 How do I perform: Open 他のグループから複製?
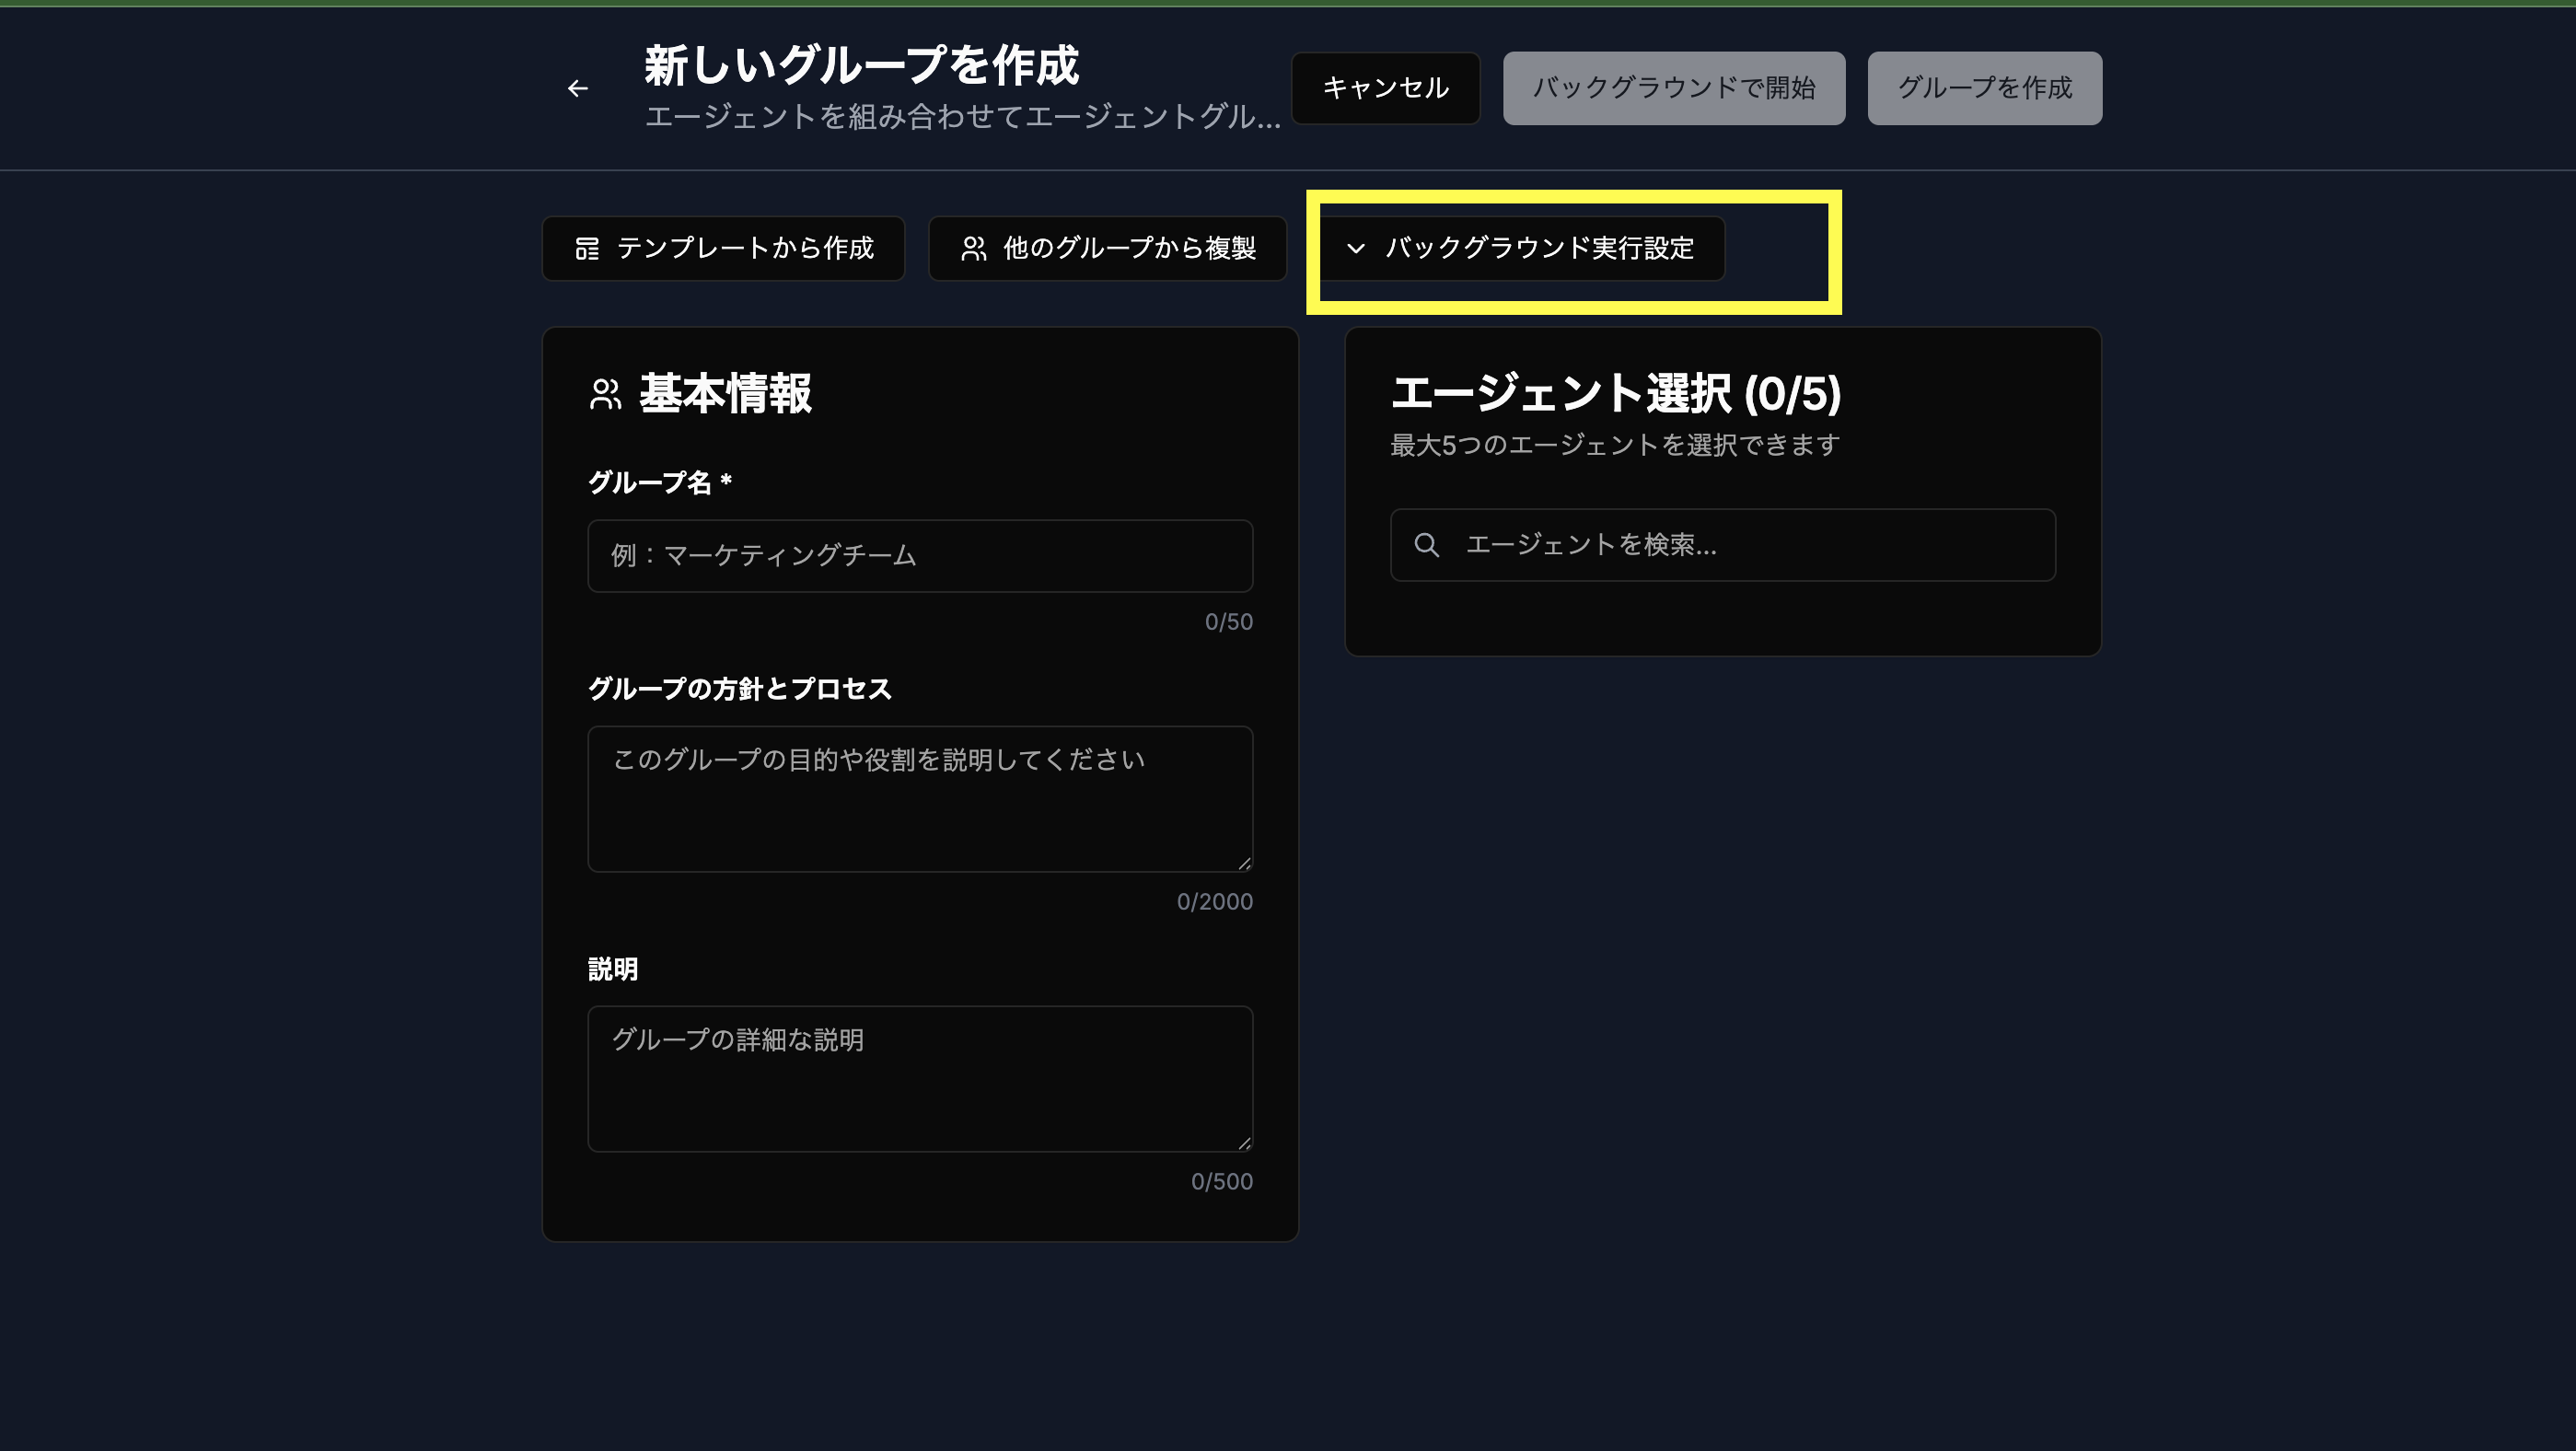pos(1107,249)
